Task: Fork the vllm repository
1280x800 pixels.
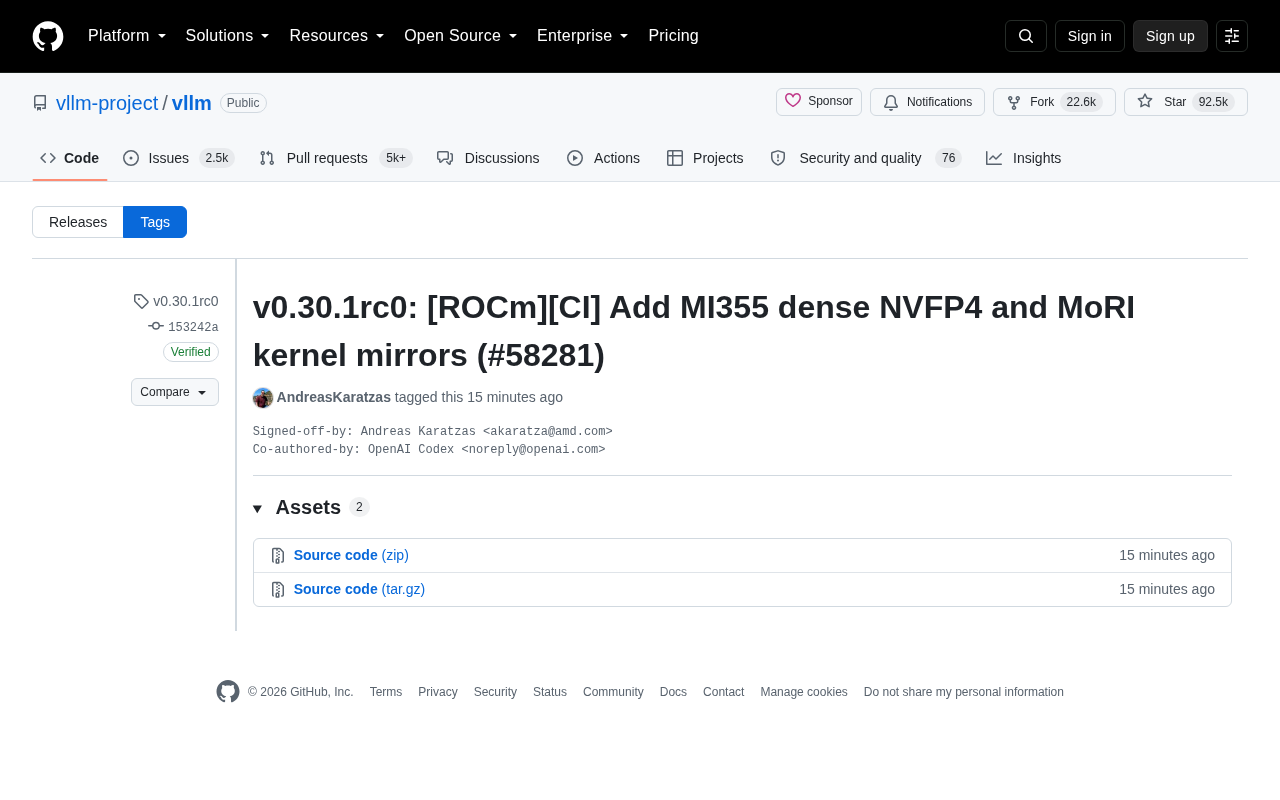Action: [x=1054, y=102]
